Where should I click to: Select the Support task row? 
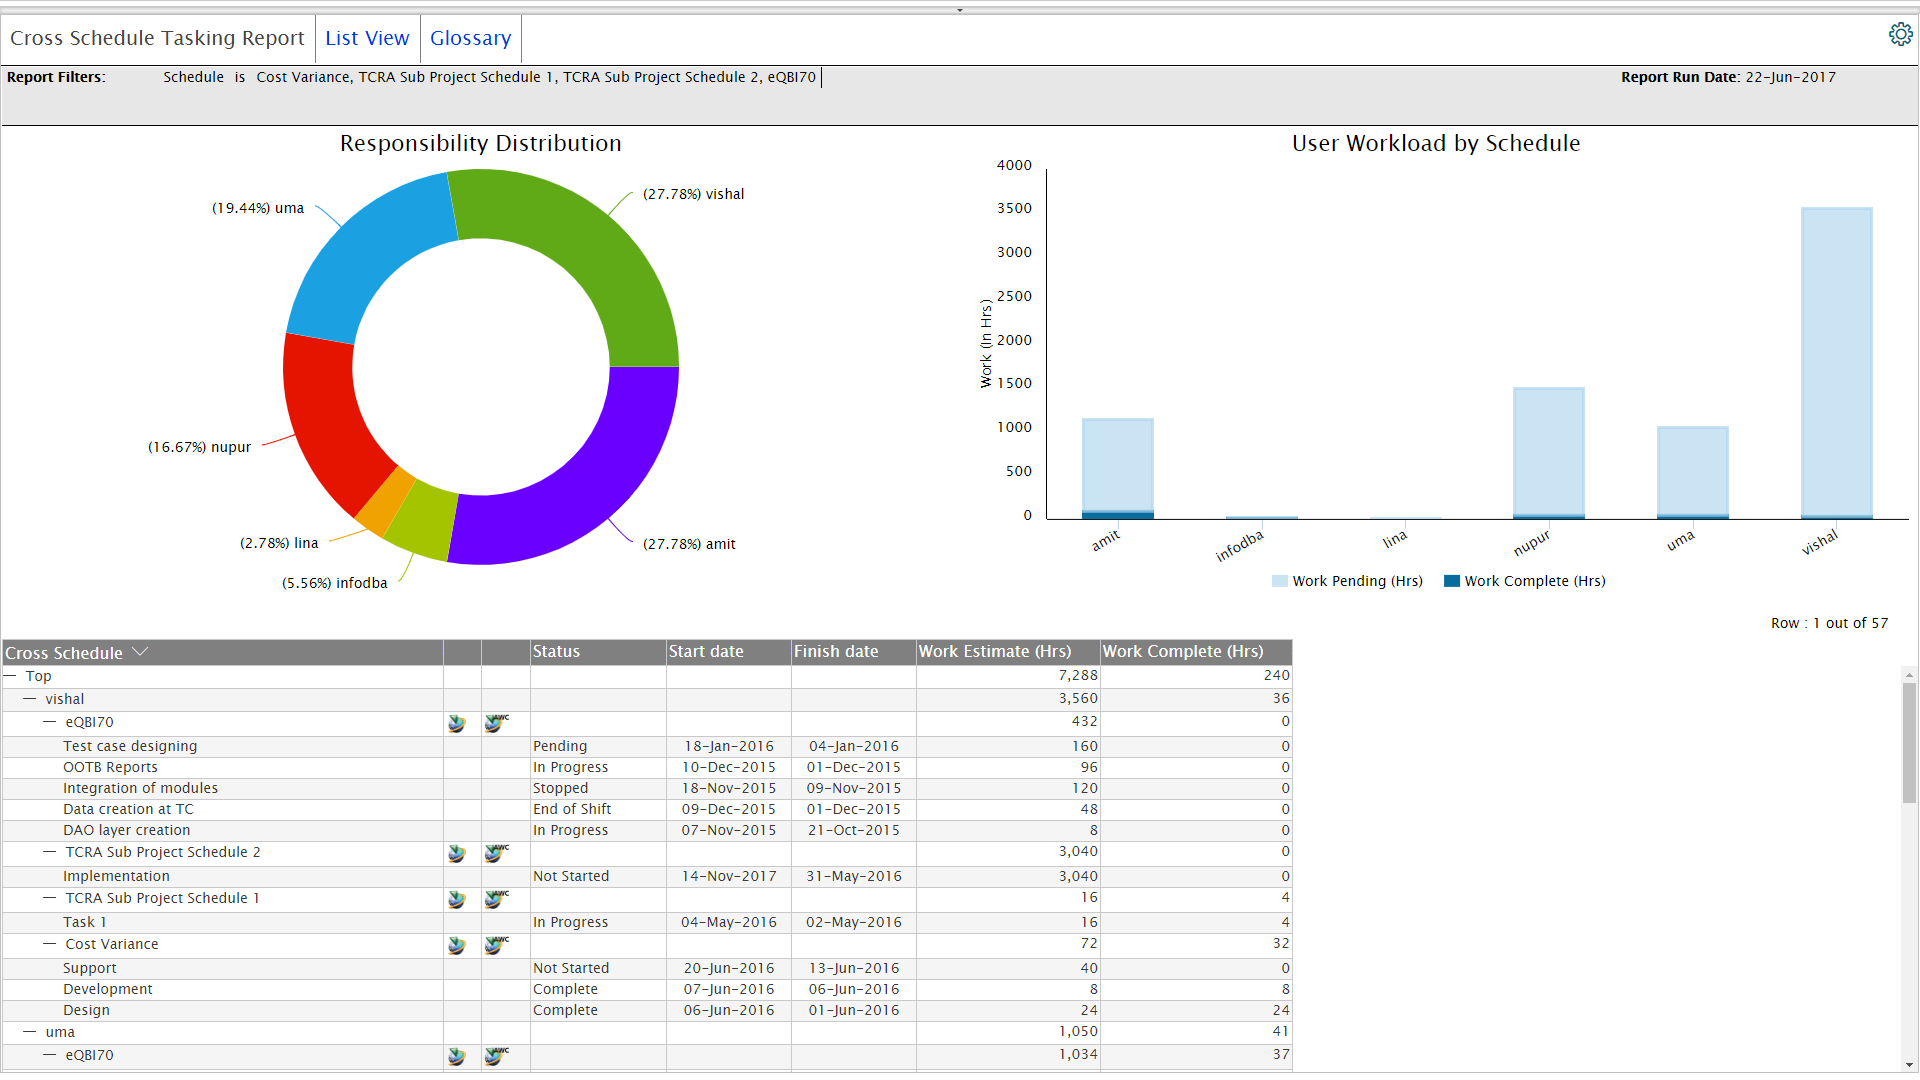(647, 968)
